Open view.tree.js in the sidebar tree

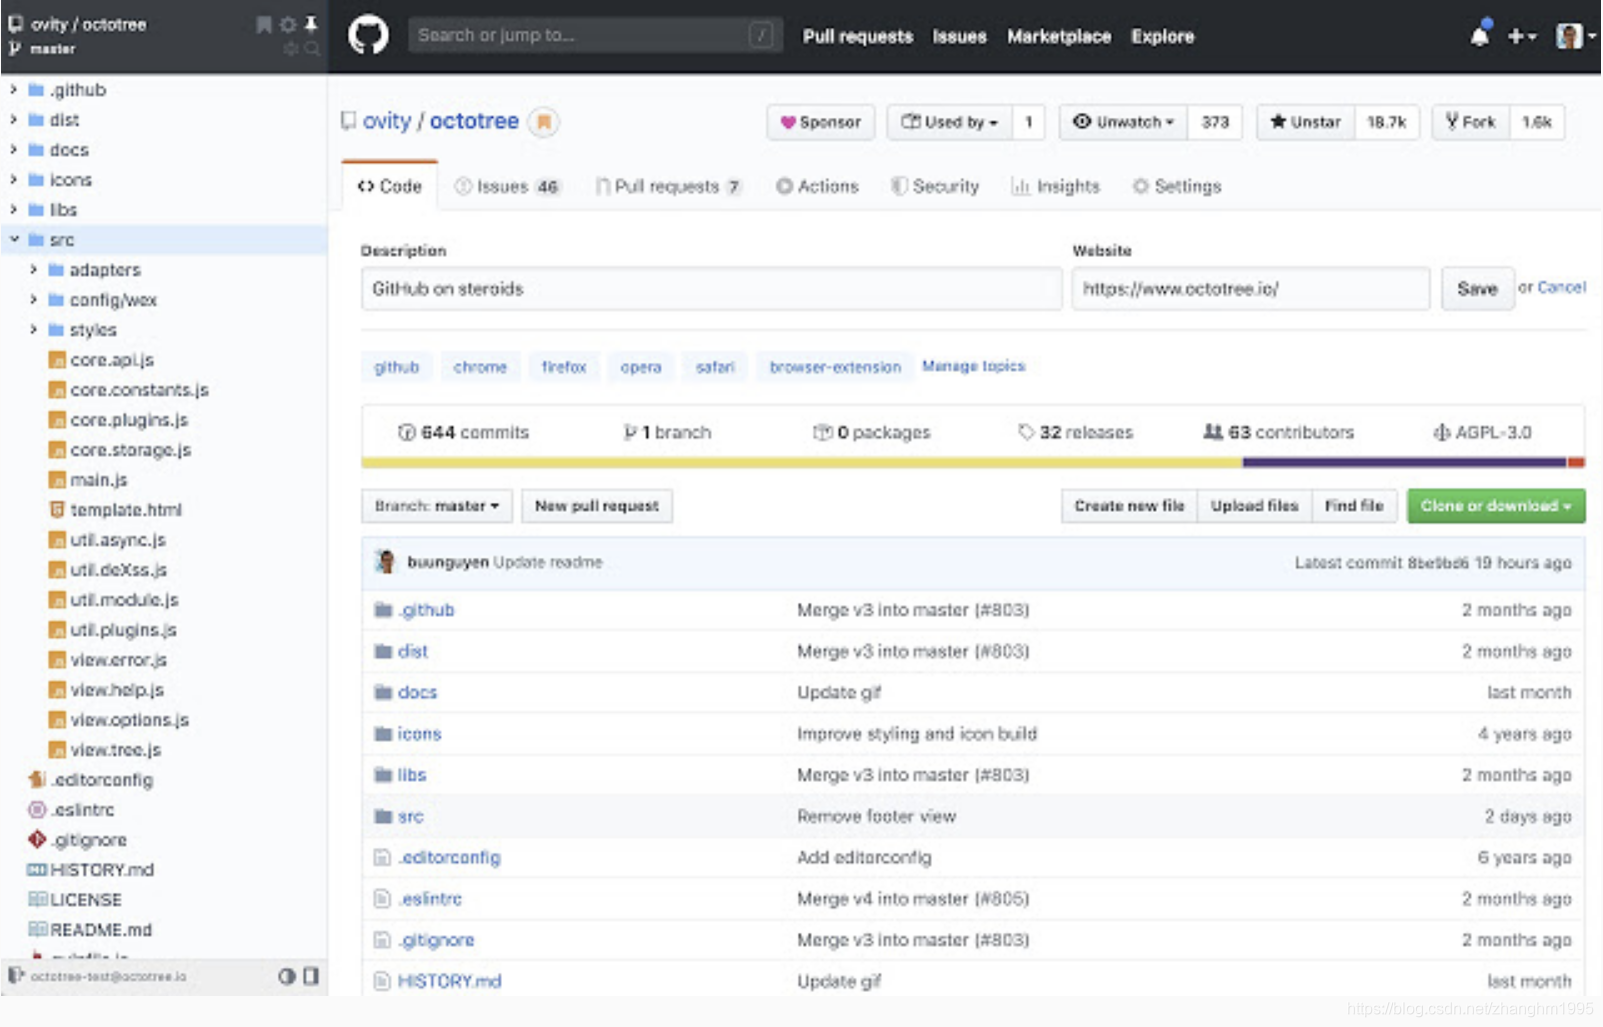coord(114,750)
